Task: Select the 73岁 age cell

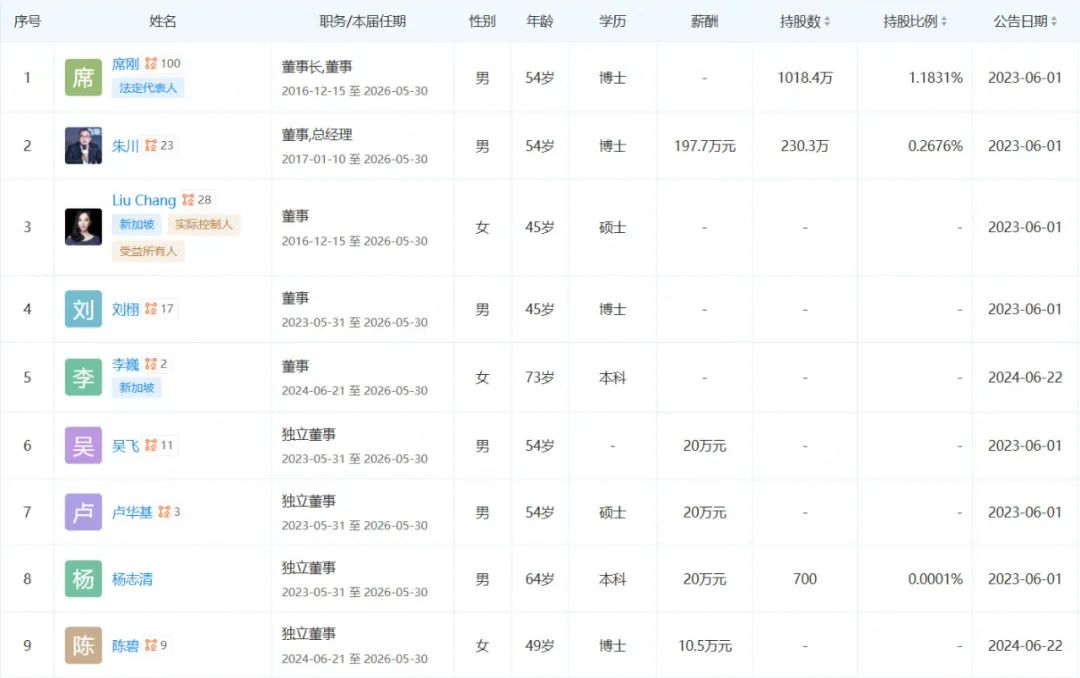Action: (x=539, y=378)
